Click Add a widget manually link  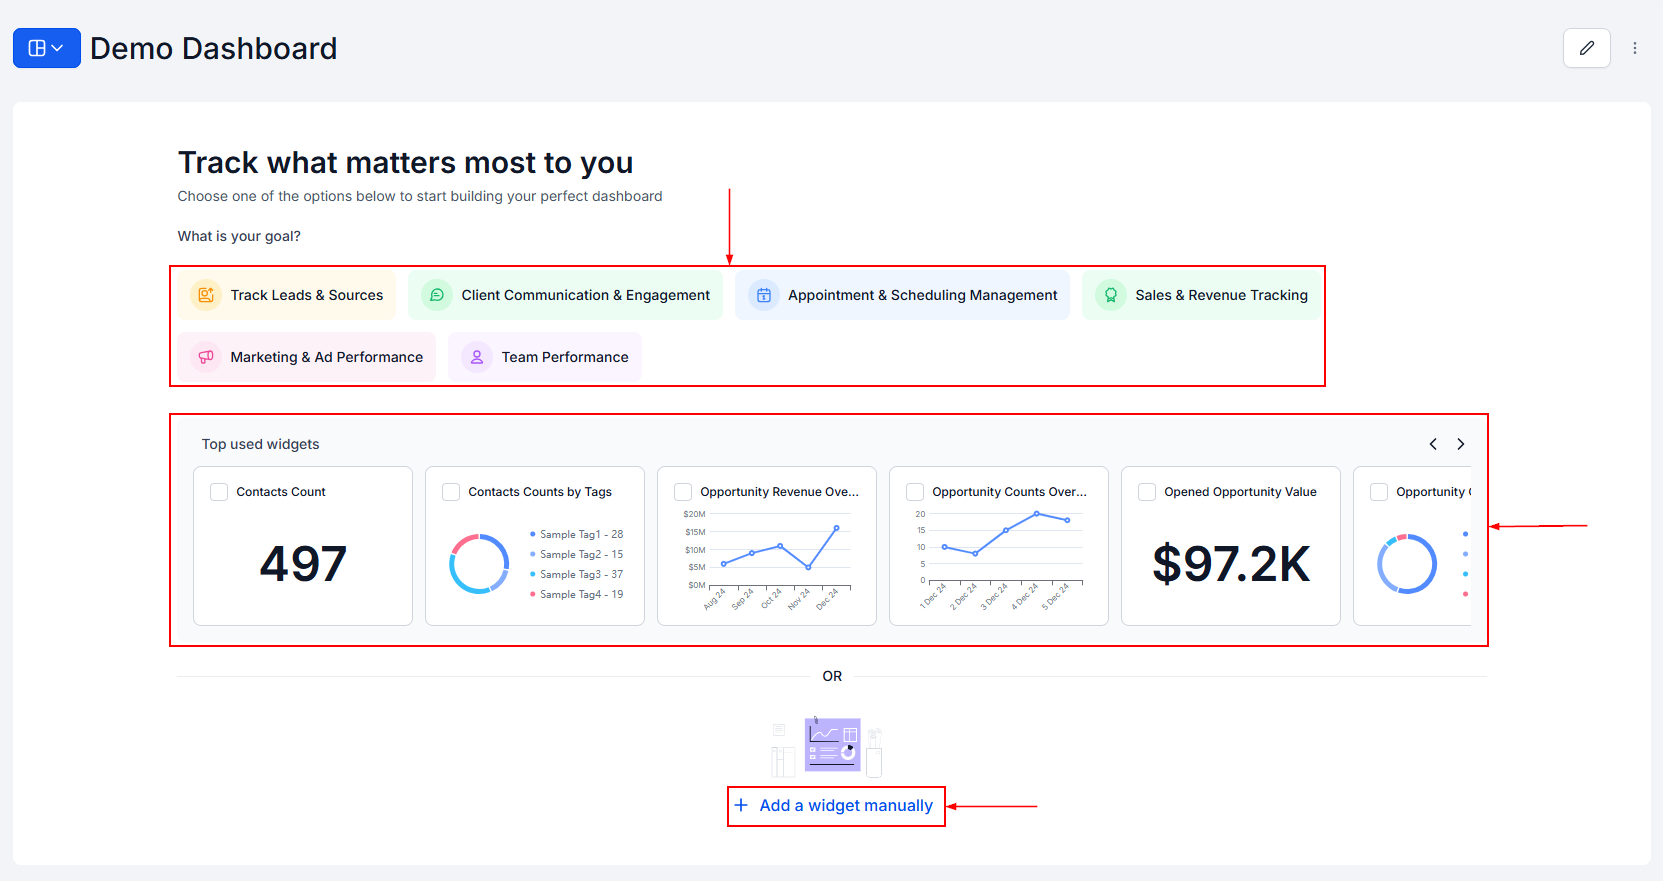click(836, 806)
